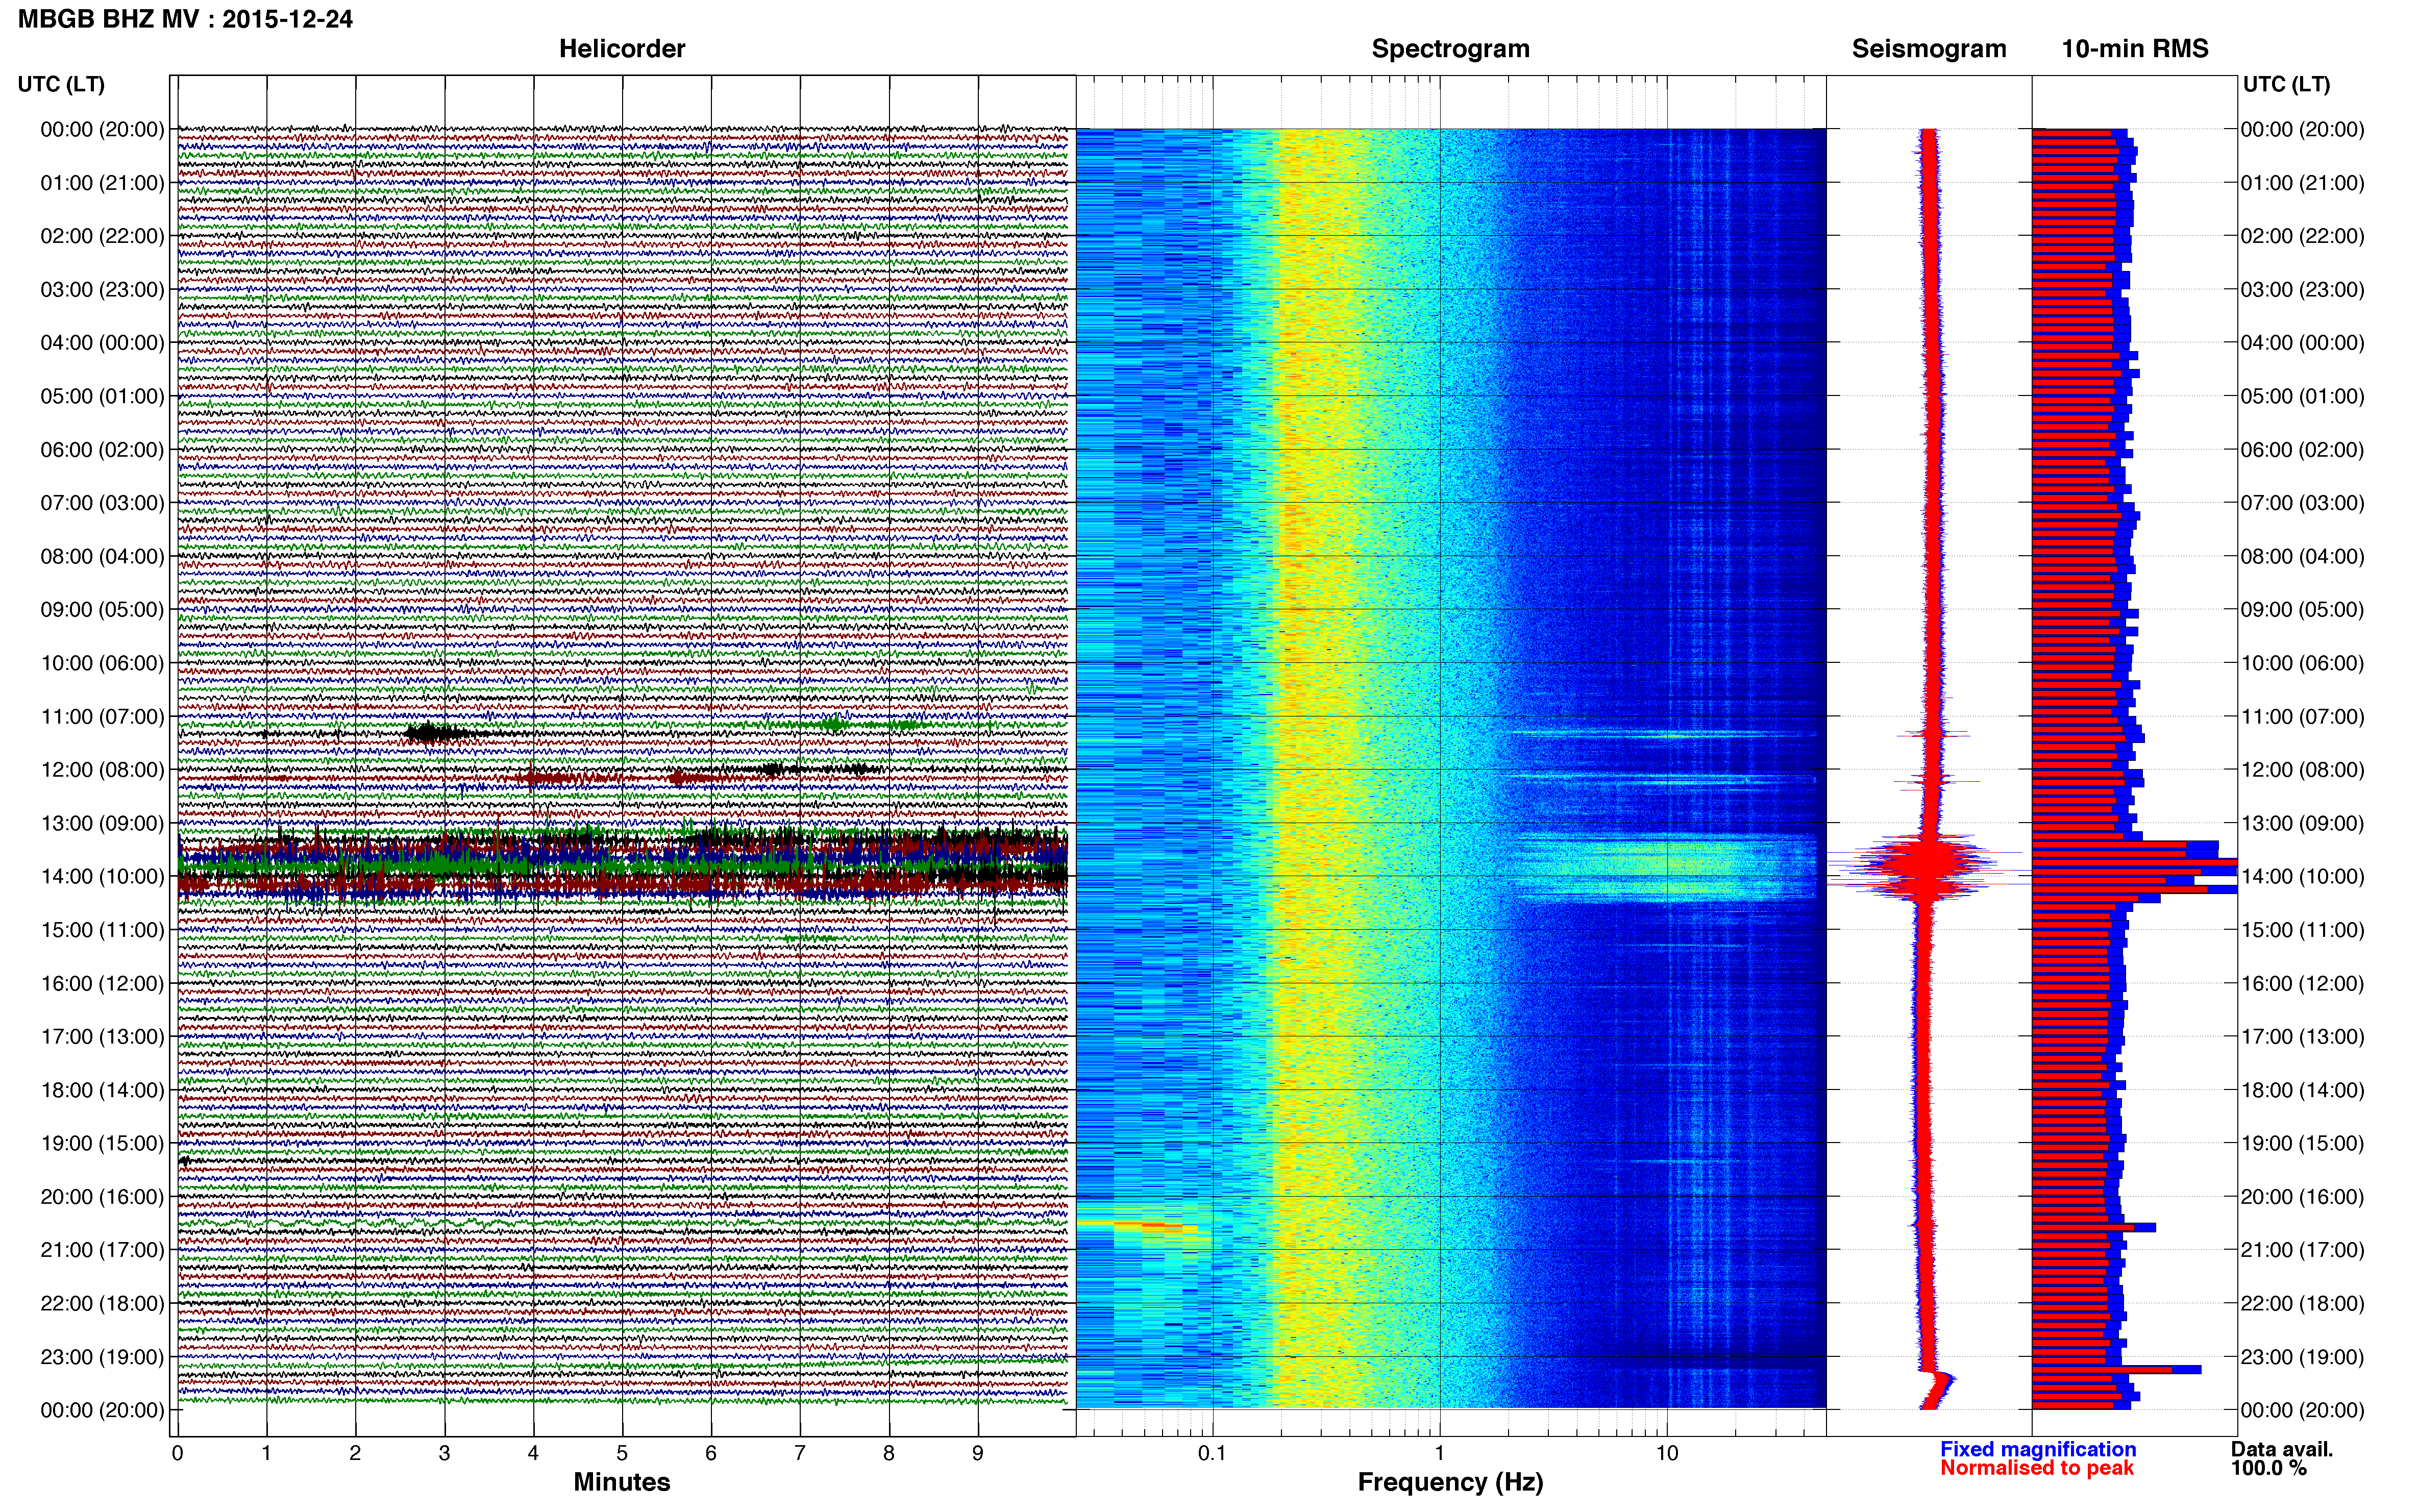Select the 'Helicorder' panel heading
The height and width of the screenshot is (1512, 2419).
(x=622, y=49)
